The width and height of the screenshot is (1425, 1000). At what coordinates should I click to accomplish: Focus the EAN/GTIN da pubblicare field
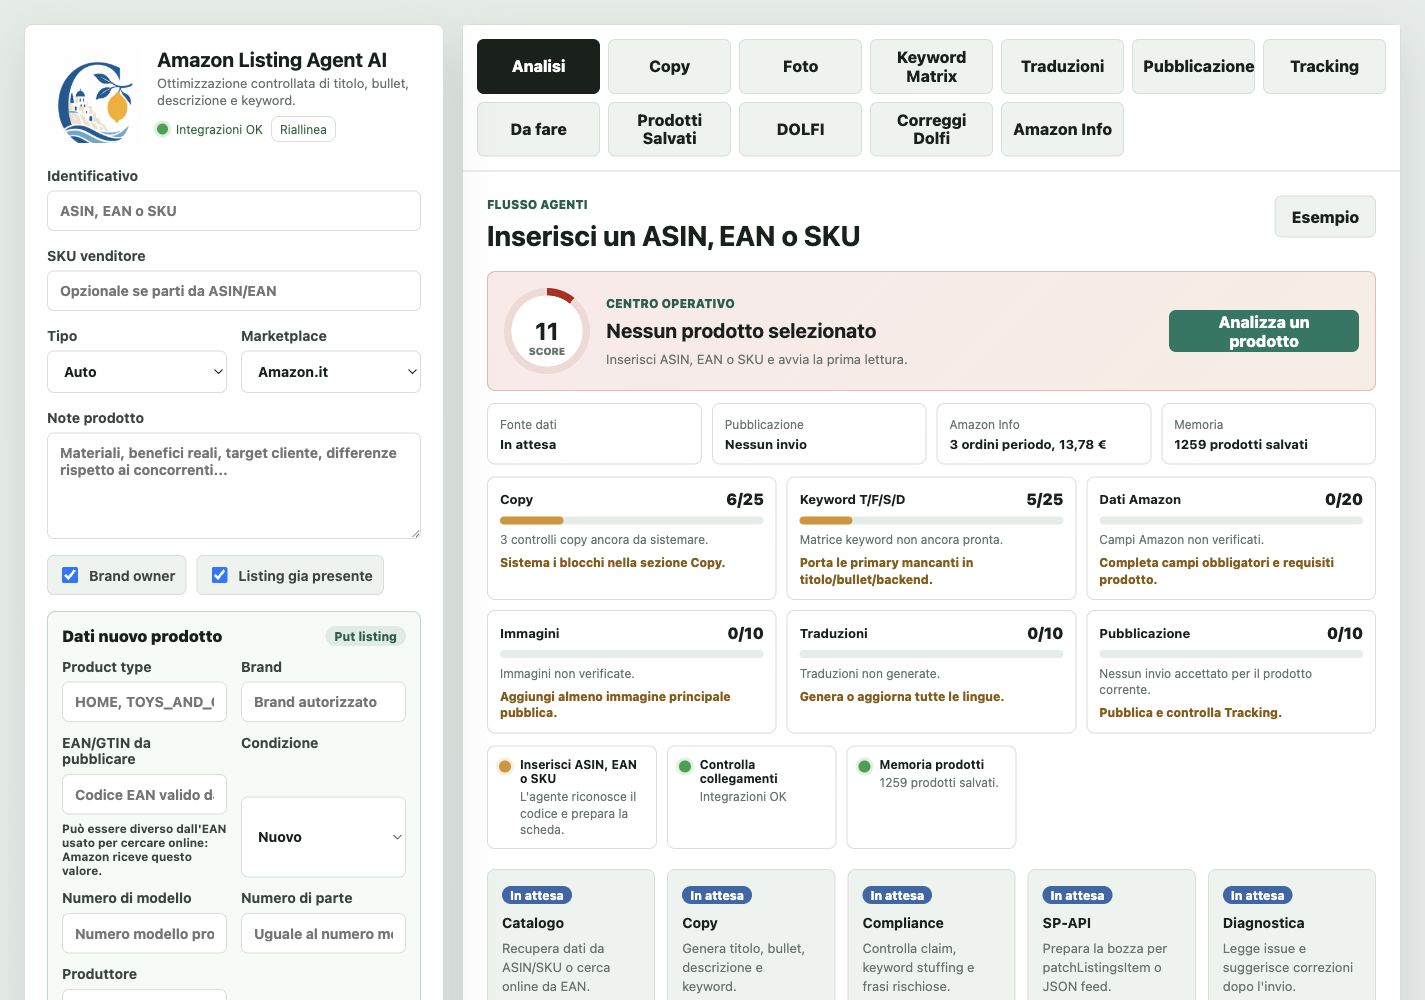click(x=144, y=795)
